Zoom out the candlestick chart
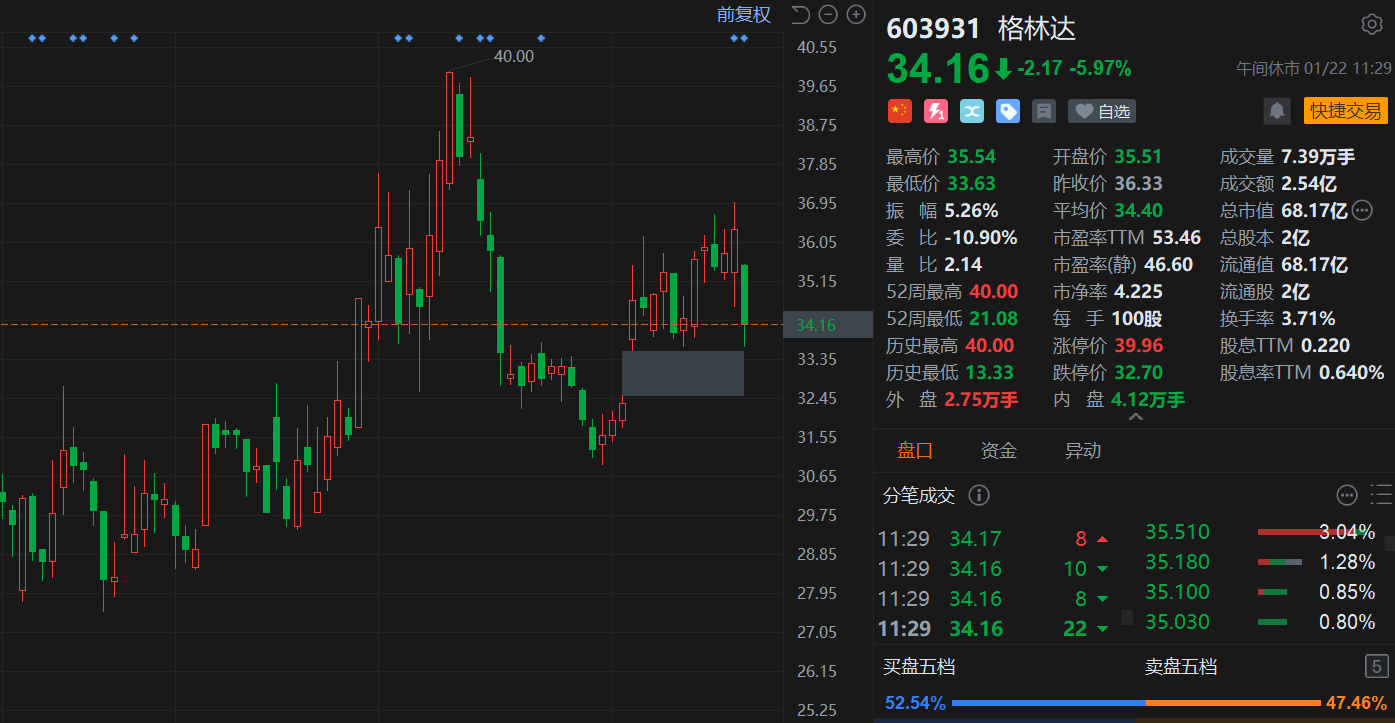 tap(827, 14)
